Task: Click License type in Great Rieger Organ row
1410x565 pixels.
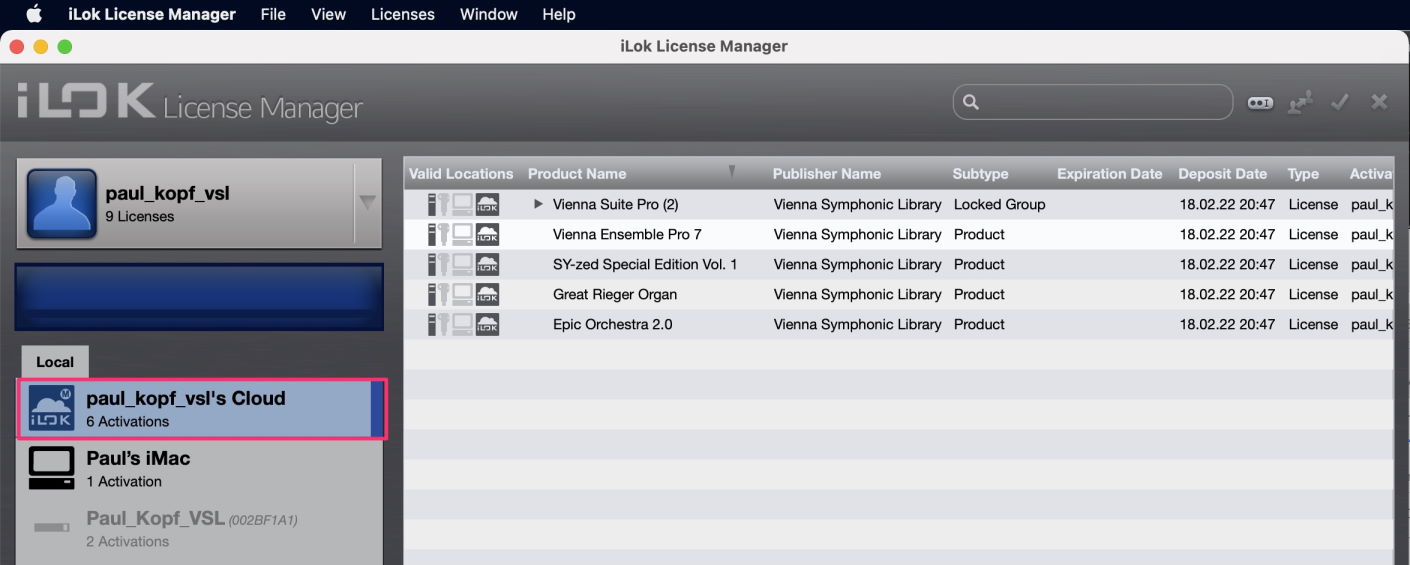Action: pyautogui.click(x=1313, y=294)
